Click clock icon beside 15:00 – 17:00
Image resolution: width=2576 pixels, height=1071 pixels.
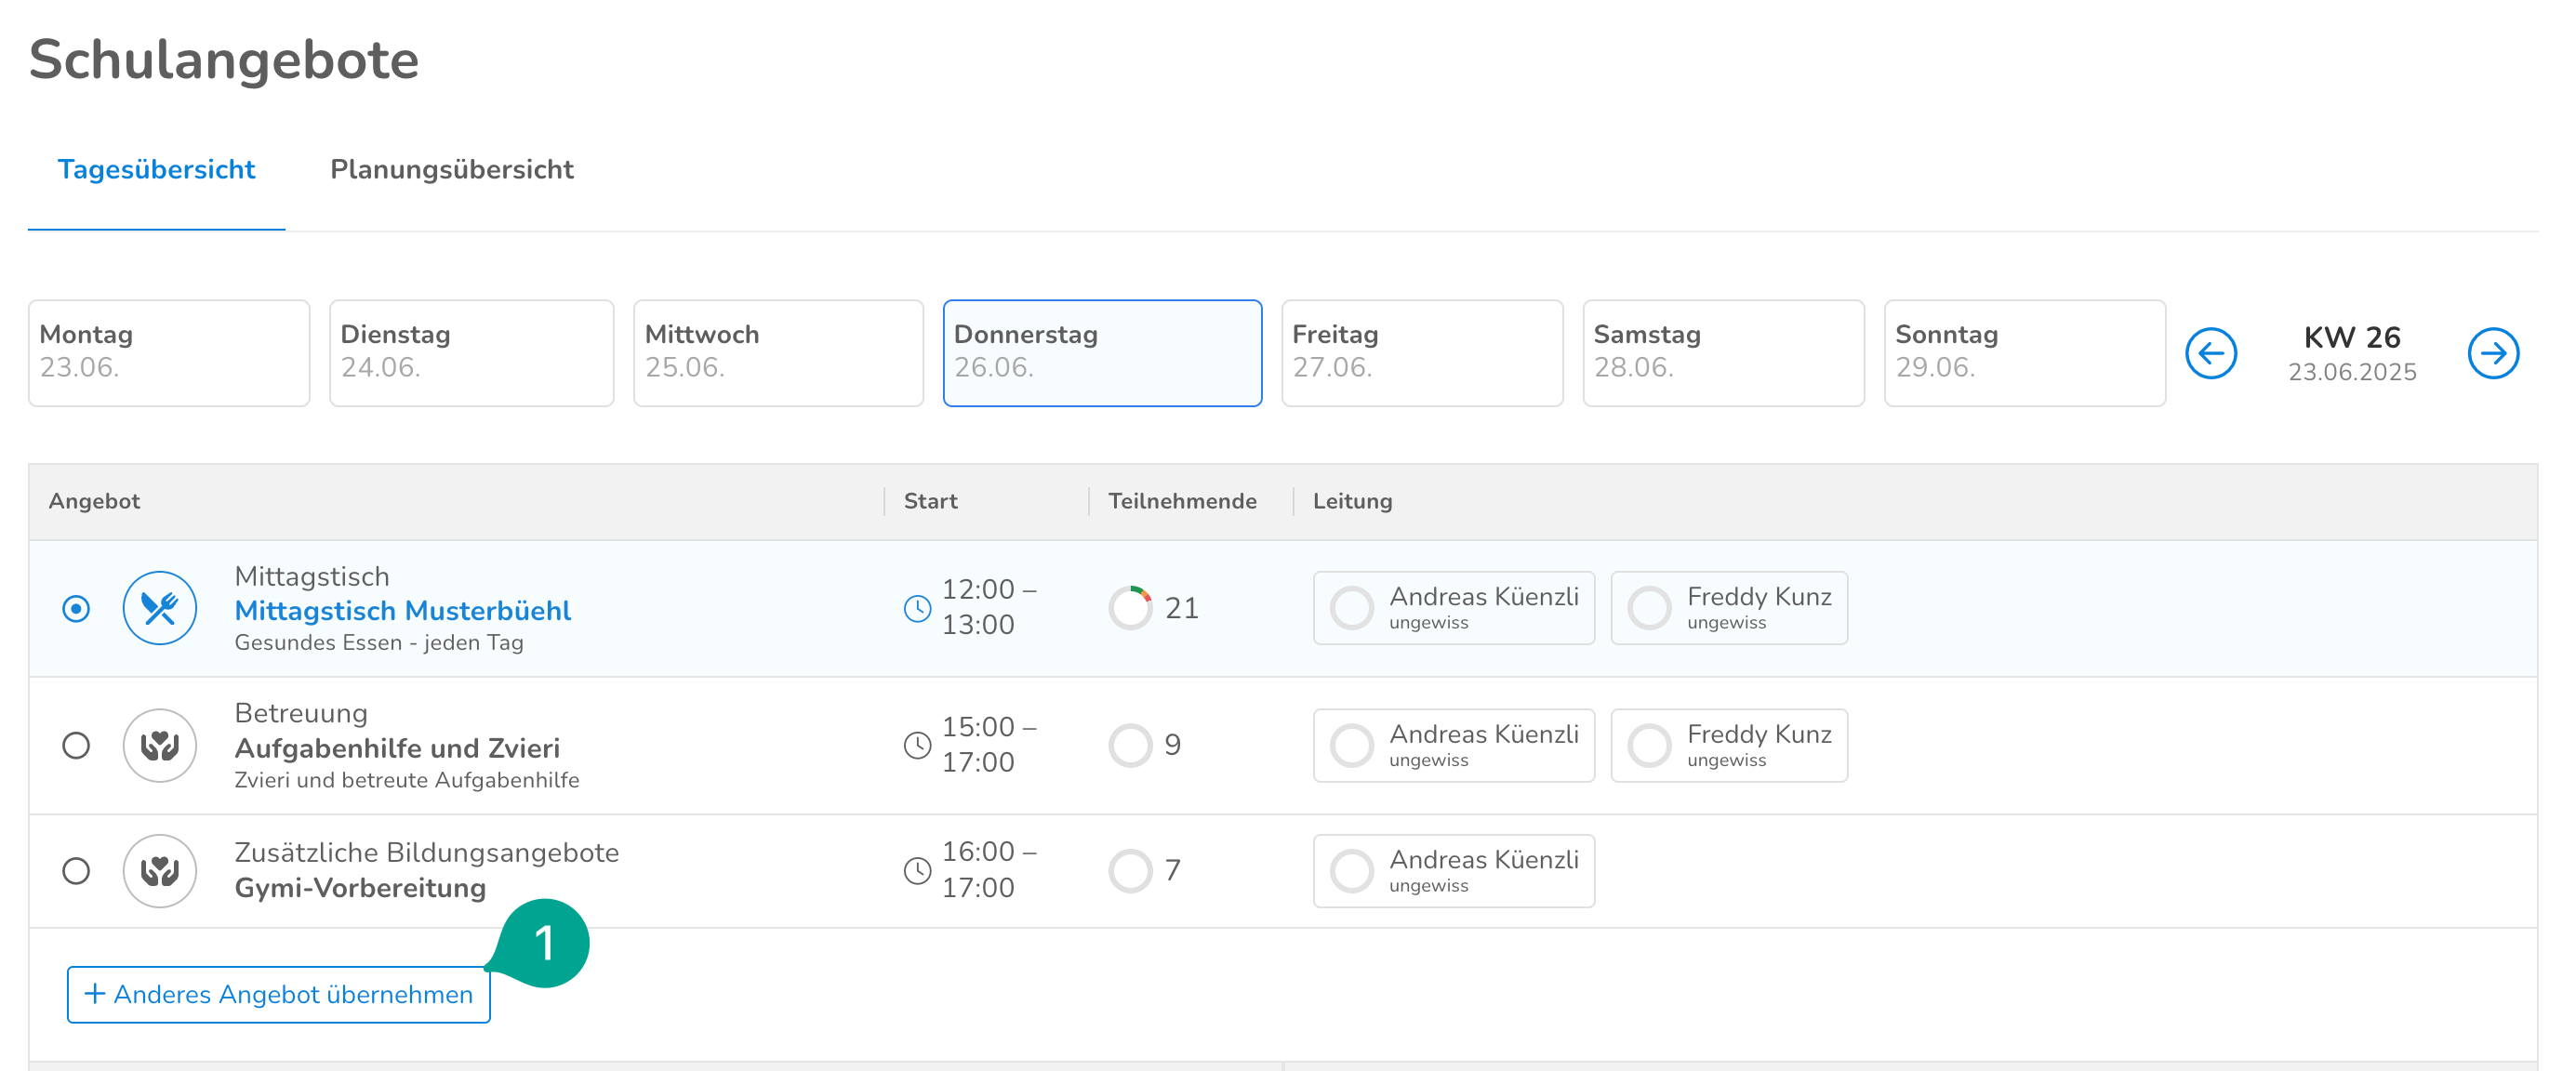click(x=917, y=745)
